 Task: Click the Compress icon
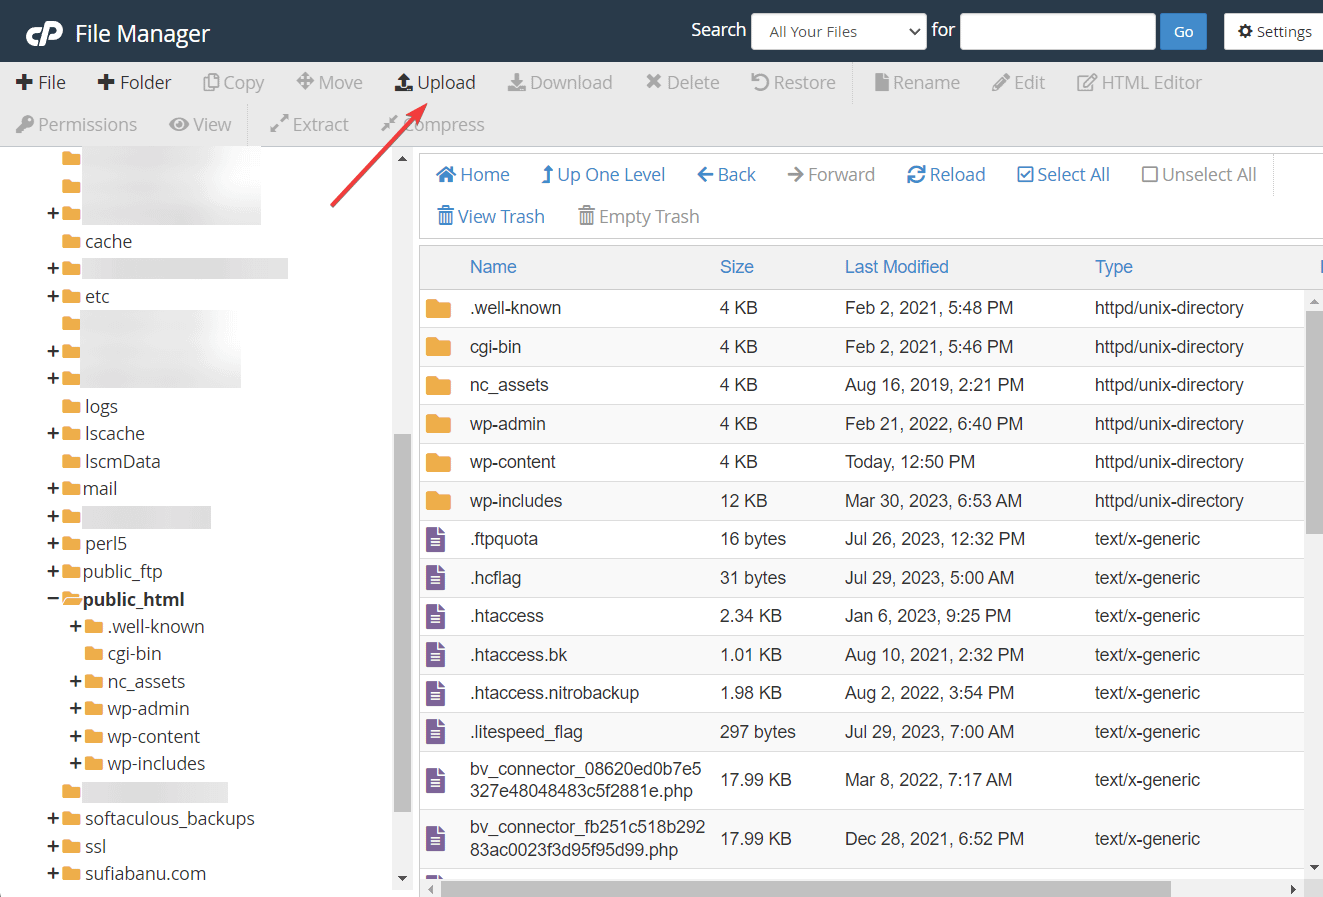tap(432, 124)
